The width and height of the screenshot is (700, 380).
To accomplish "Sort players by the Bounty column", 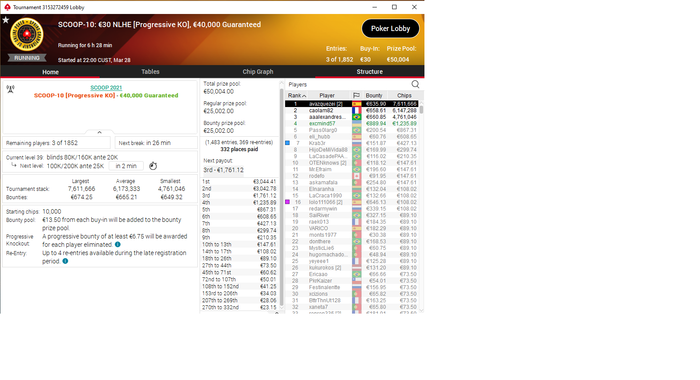I will [x=374, y=96].
